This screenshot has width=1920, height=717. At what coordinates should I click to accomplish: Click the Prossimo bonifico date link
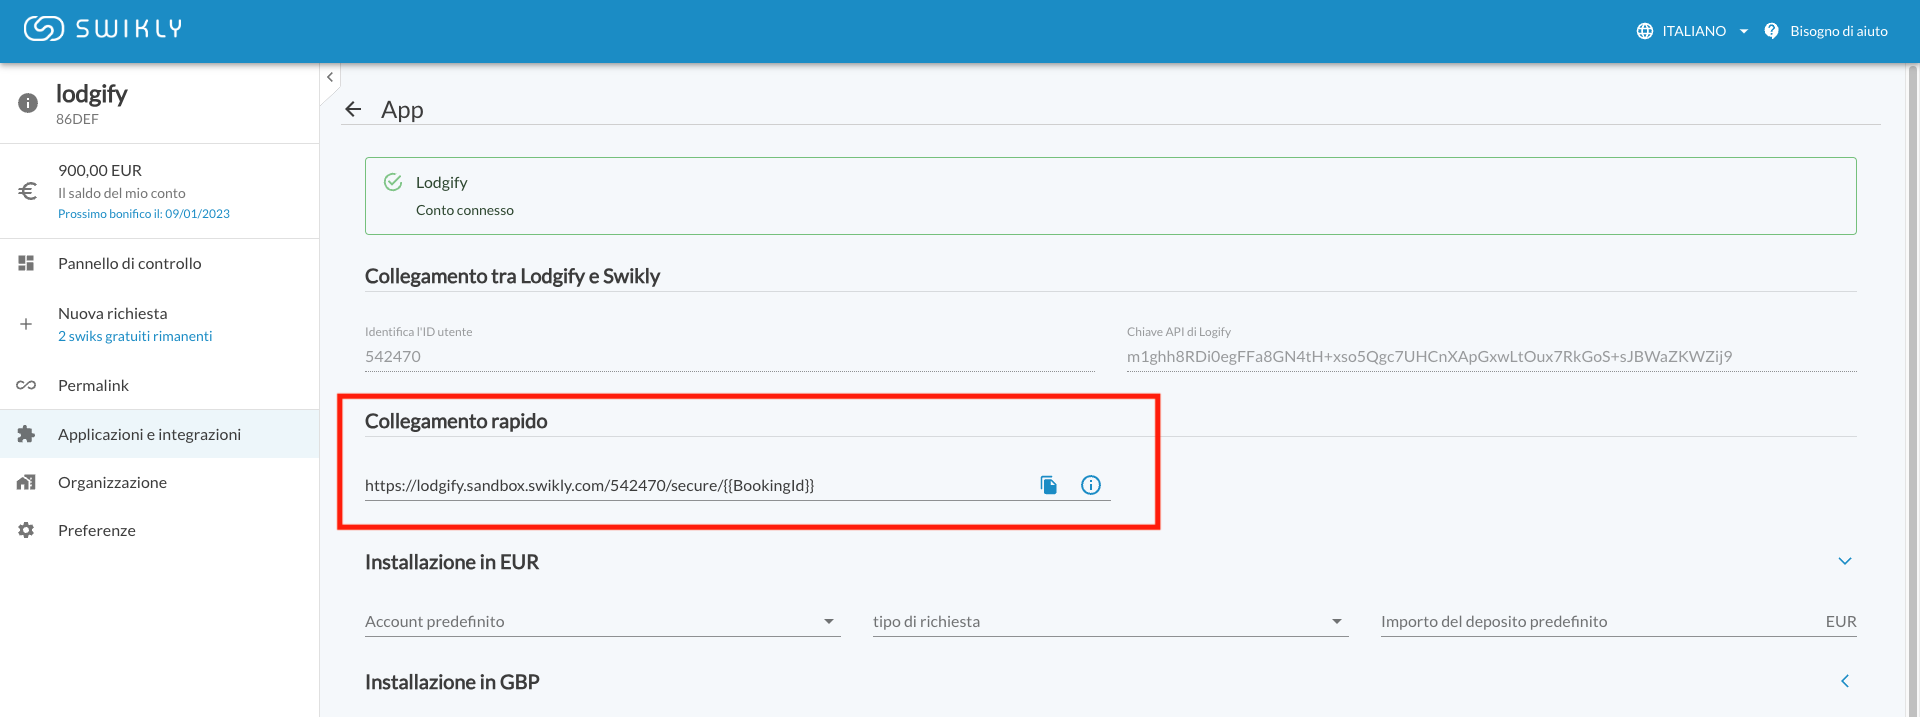(x=144, y=214)
